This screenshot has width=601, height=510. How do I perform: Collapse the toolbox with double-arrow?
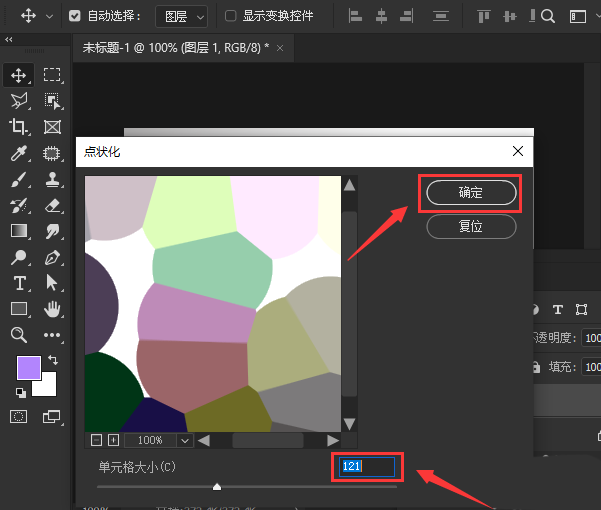click(9, 39)
